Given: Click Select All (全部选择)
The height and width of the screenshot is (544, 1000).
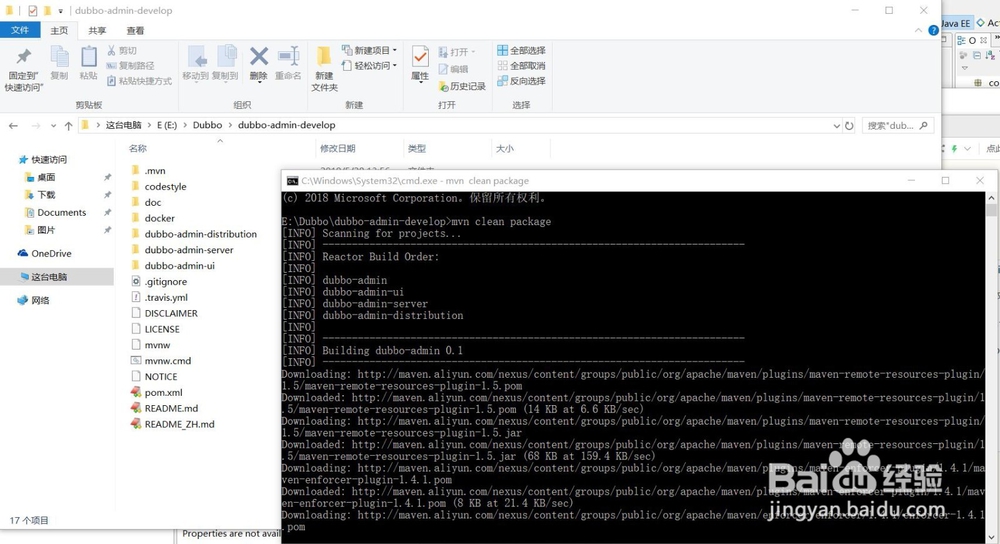Looking at the screenshot, I should coord(522,50).
